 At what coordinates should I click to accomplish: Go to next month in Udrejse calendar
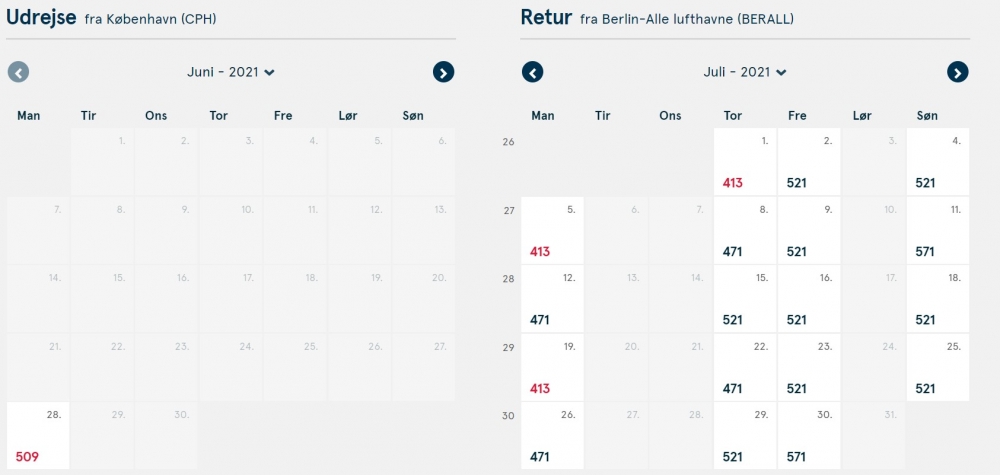443,72
